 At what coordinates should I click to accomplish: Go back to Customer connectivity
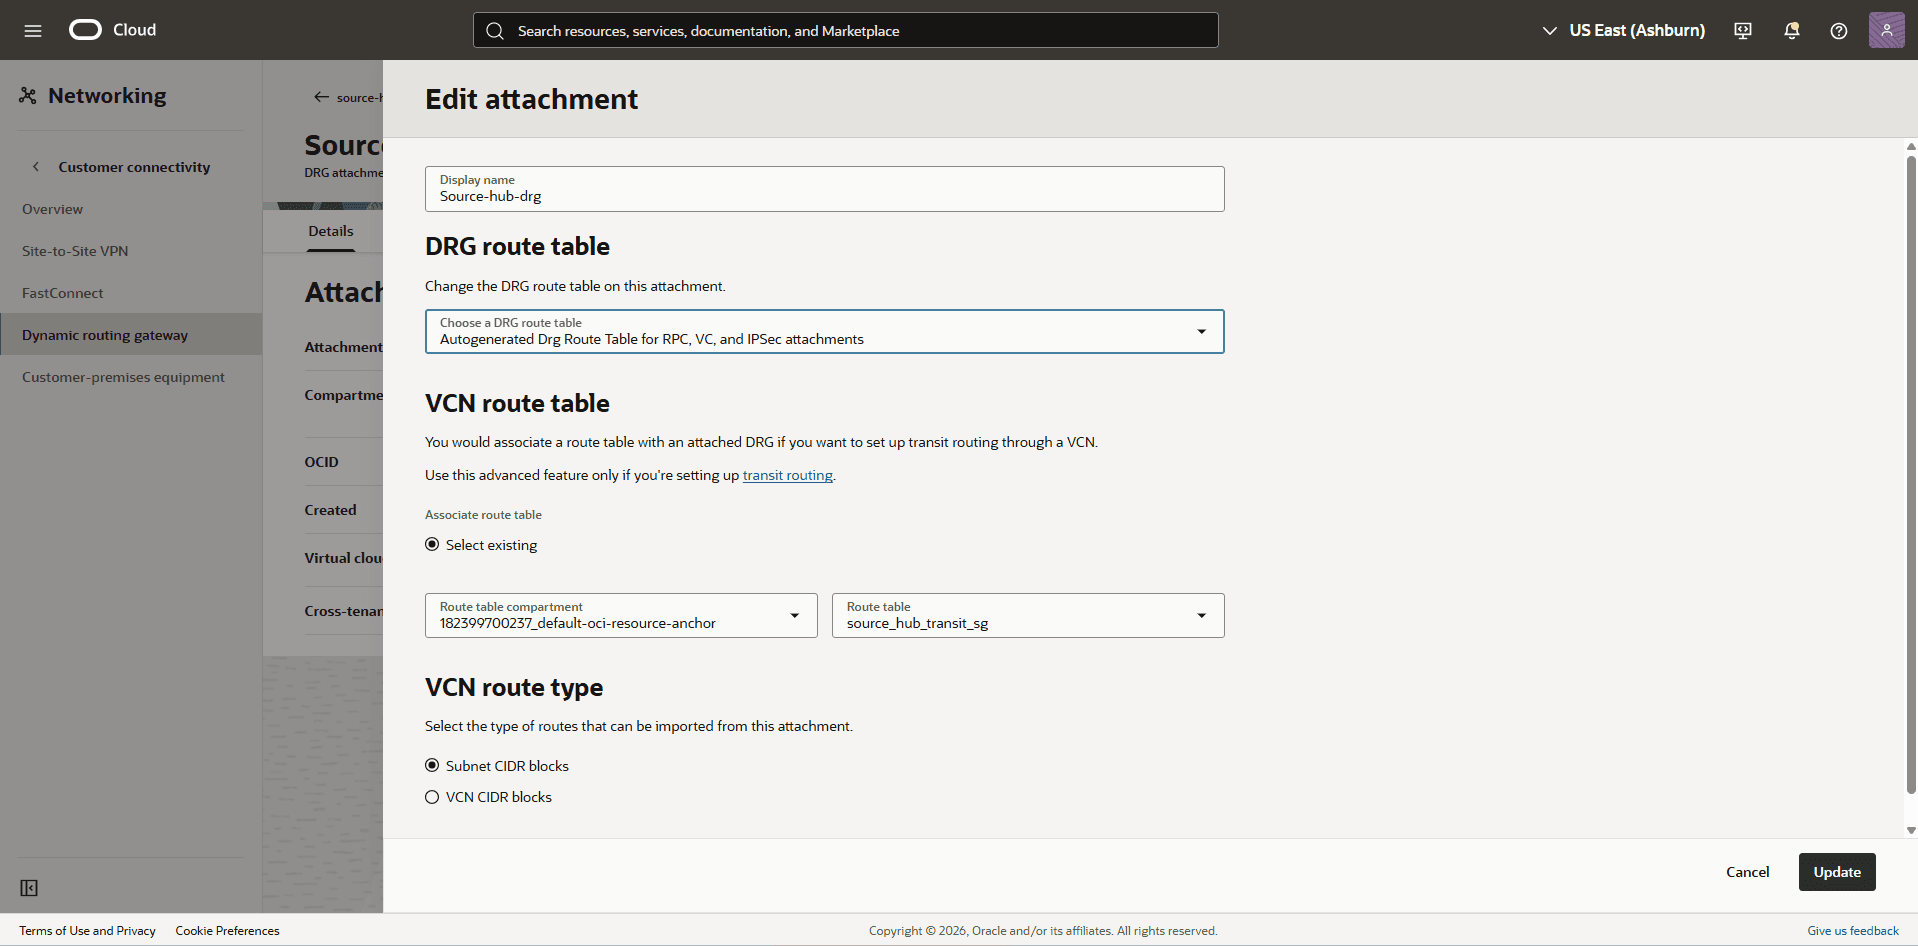(134, 167)
